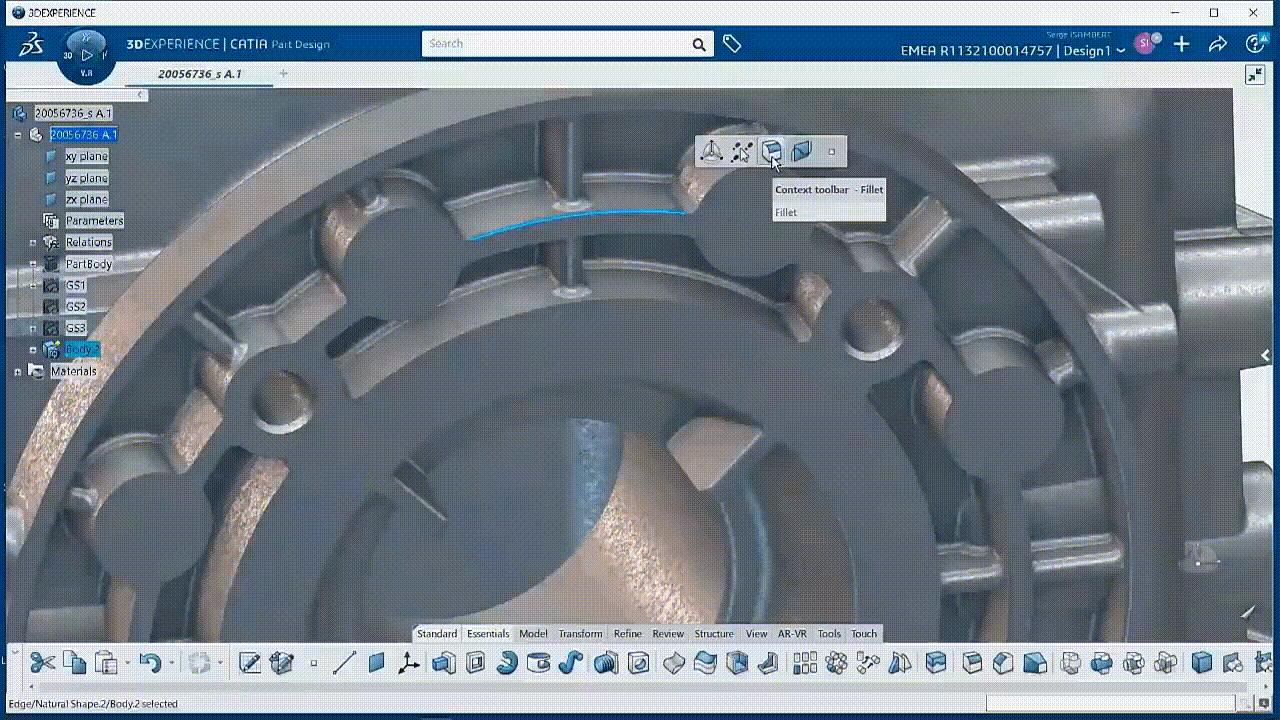The height and width of the screenshot is (720, 1280).
Task: Switch to the Transform tab
Action: [x=580, y=634]
